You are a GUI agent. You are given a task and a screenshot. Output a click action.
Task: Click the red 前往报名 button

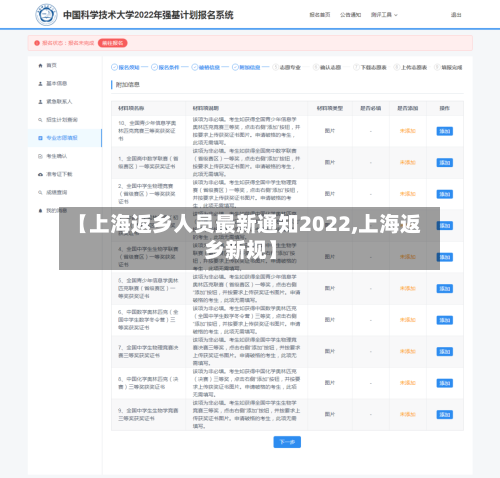click(113, 43)
